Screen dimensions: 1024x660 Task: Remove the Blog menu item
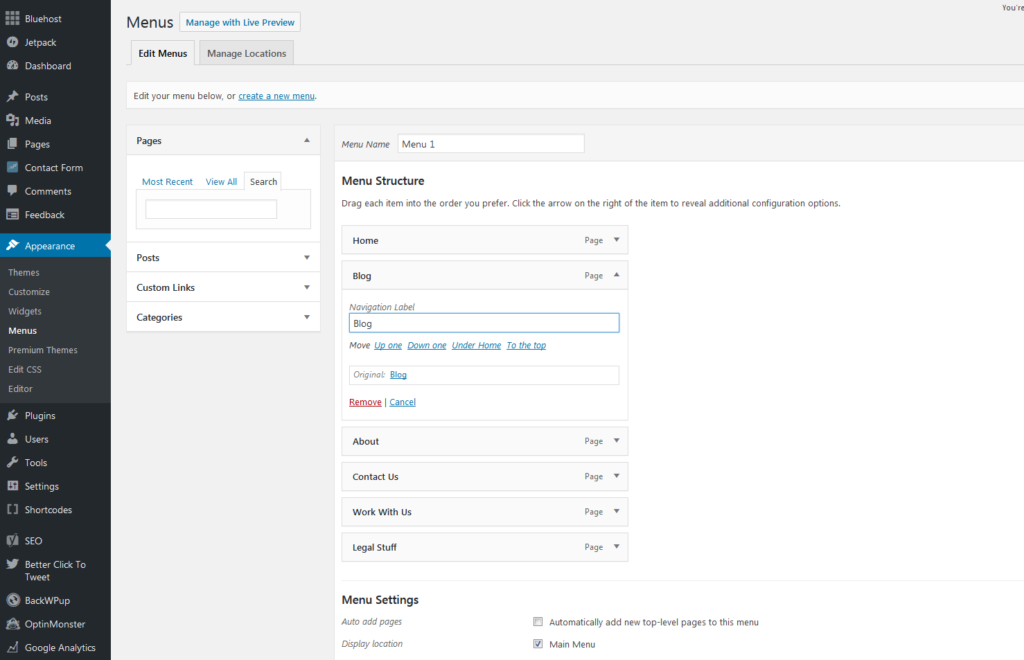click(364, 401)
